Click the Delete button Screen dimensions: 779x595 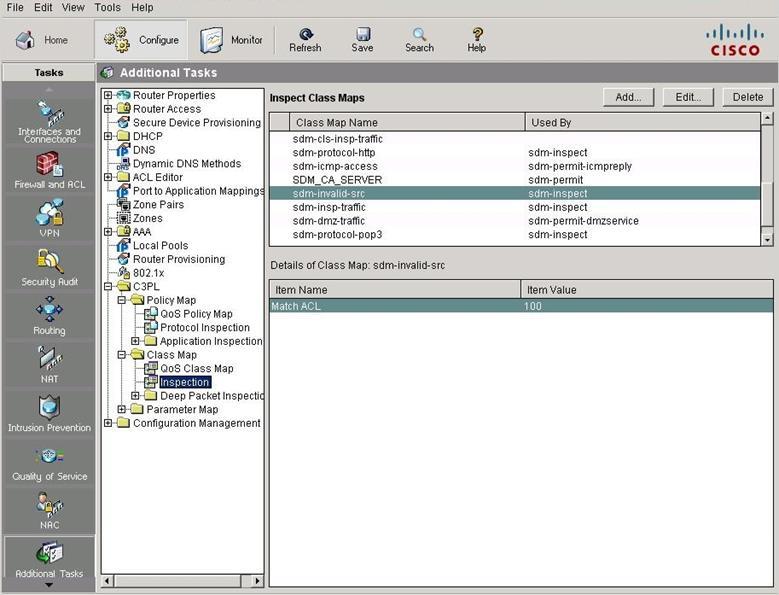coord(748,97)
